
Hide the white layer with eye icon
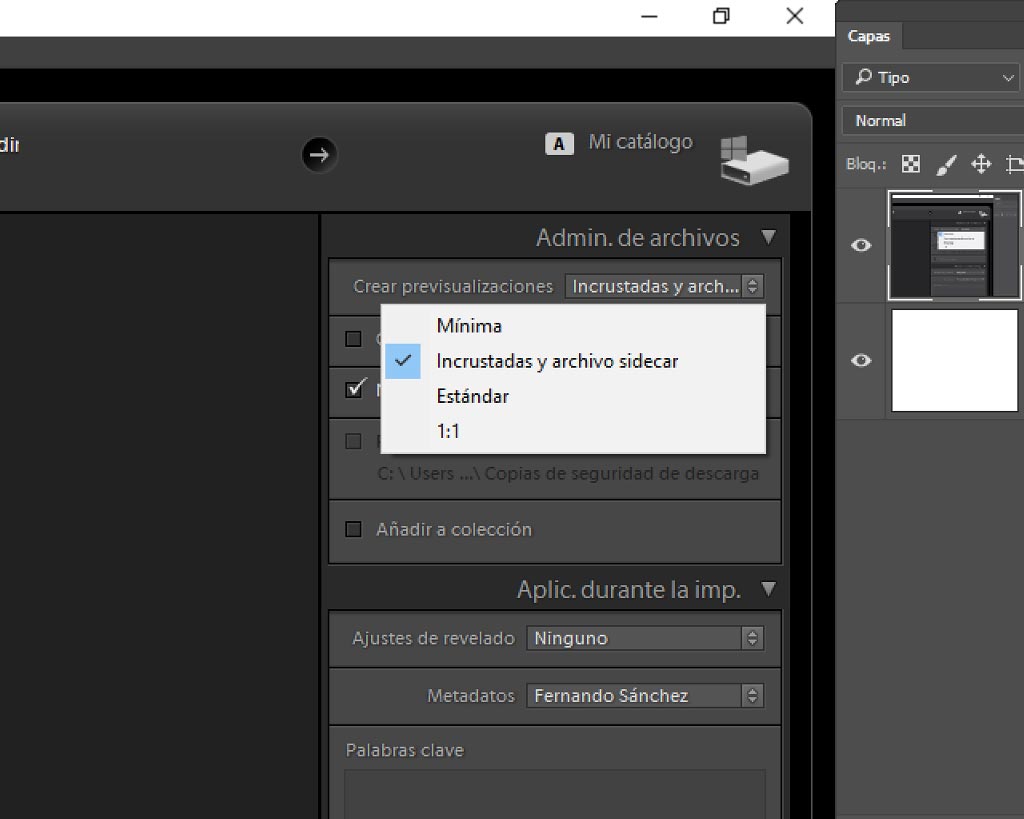[861, 360]
